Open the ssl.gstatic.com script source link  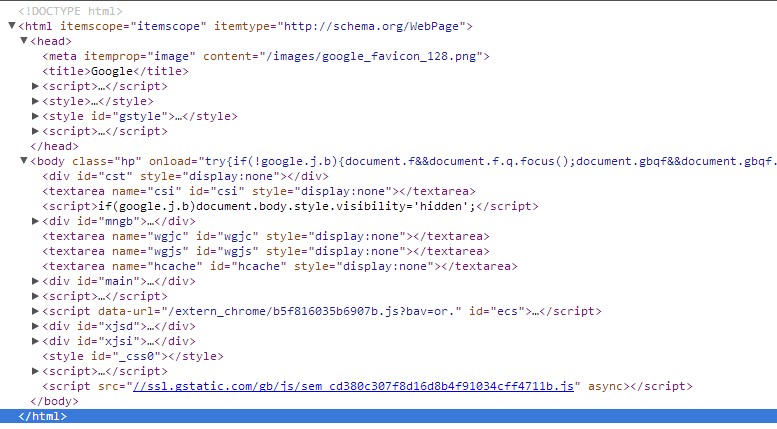click(353, 386)
